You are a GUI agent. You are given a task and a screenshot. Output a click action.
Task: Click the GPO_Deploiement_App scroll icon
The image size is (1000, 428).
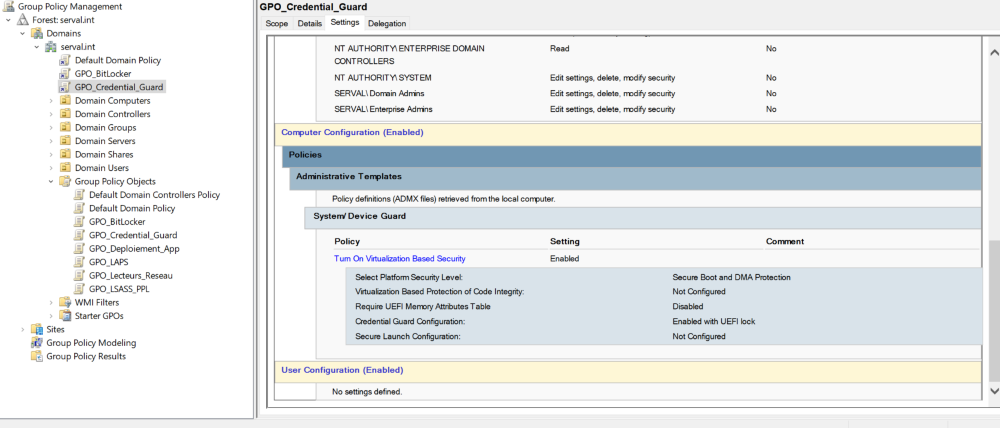[79, 249]
